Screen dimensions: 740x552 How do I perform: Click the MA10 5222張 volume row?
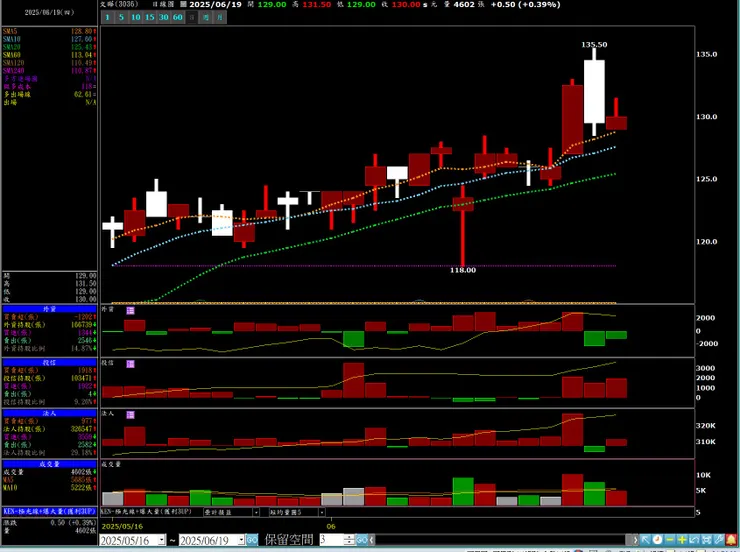click(x=50, y=487)
